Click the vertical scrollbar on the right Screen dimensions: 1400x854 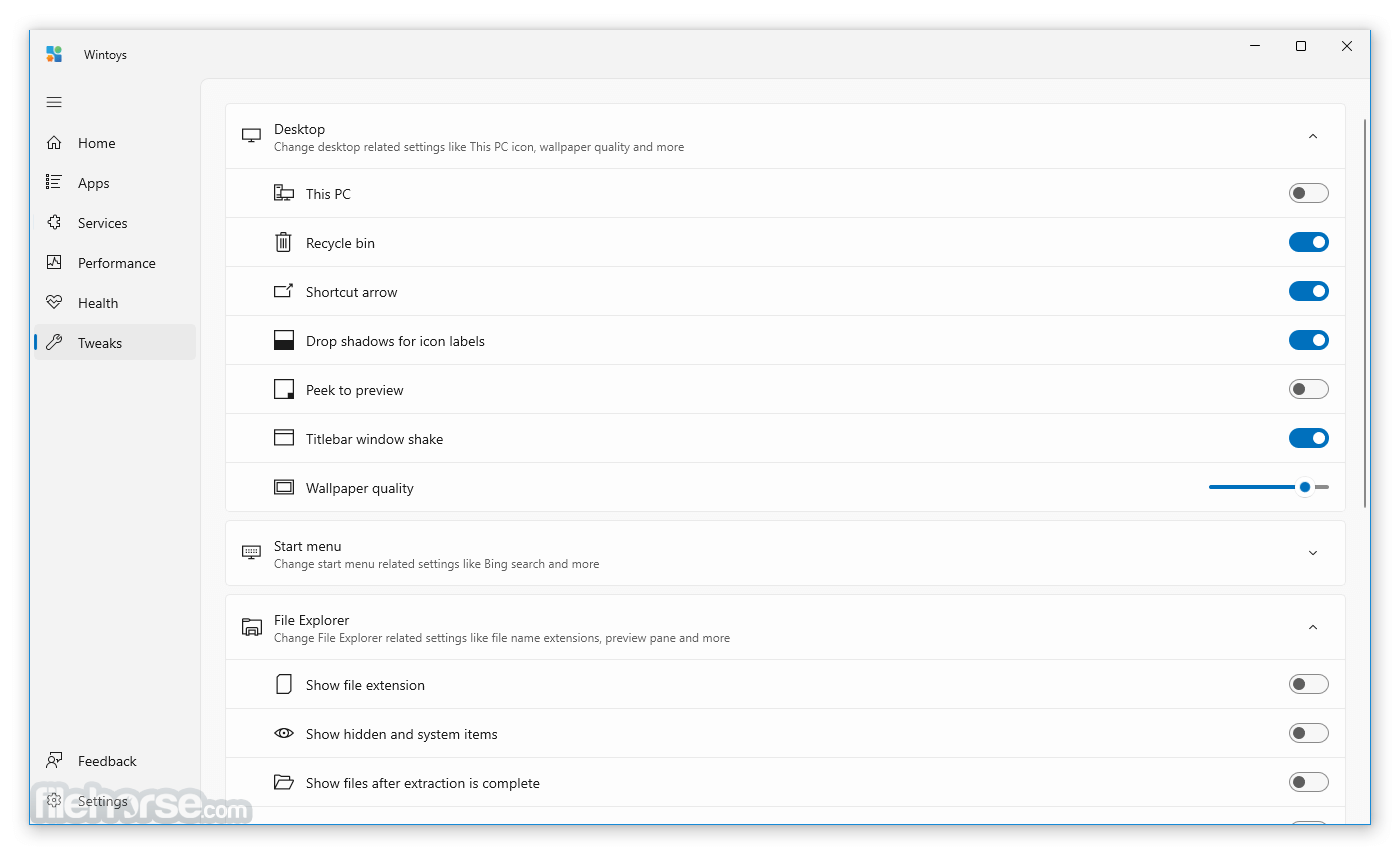pyautogui.click(x=1365, y=314)
